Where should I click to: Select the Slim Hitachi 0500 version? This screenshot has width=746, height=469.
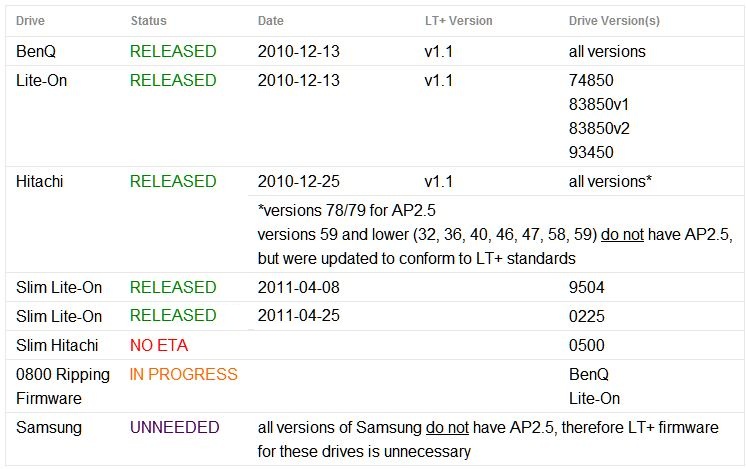pos(587,345)
